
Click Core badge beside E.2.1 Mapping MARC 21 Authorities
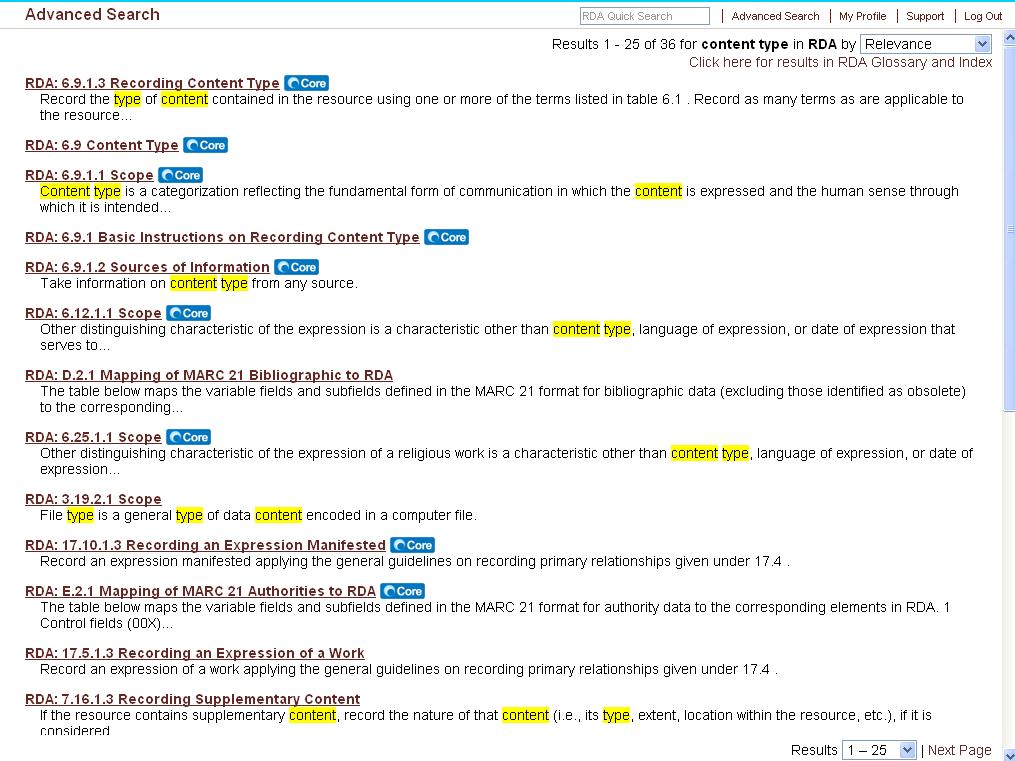pyautogui.click(x=402, y=591)
